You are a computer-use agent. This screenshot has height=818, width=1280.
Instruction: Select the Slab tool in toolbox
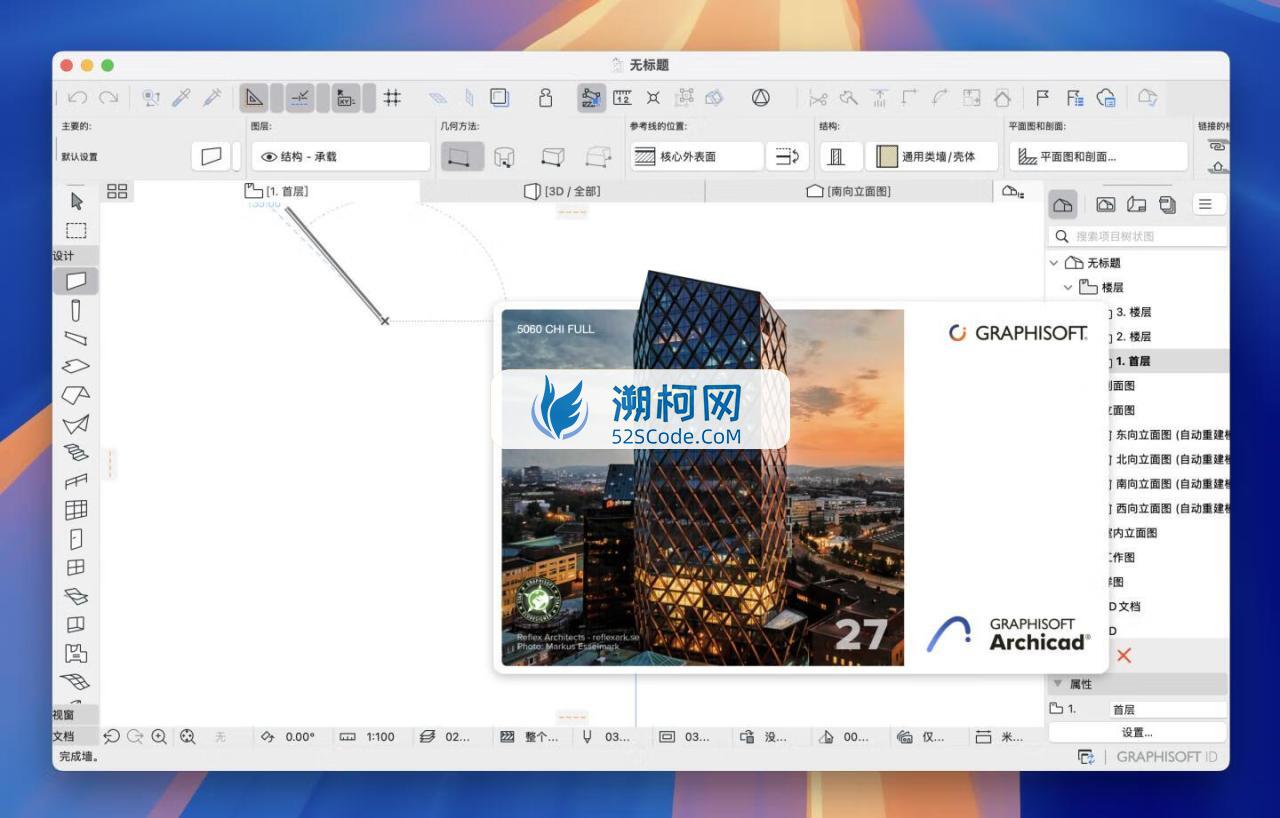click(76, 366)
